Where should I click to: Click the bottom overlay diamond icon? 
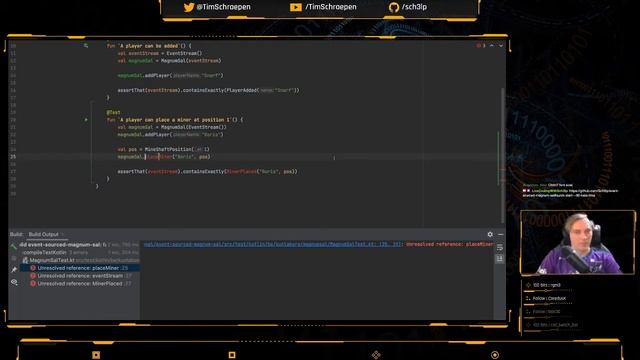coord(376,355)
